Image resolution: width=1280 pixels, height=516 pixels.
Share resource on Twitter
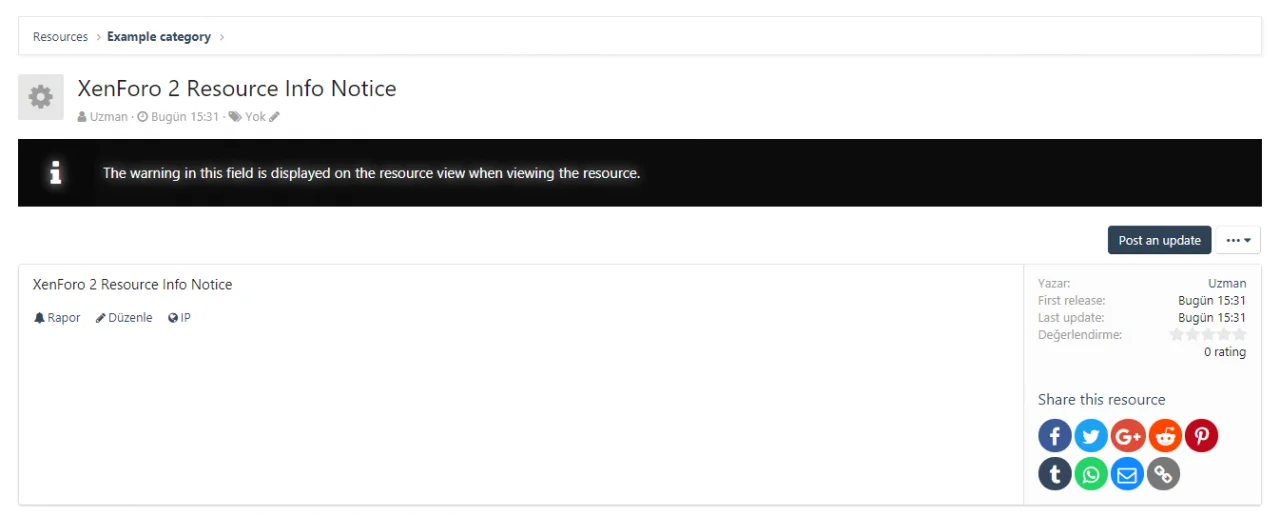(1091, 436)
